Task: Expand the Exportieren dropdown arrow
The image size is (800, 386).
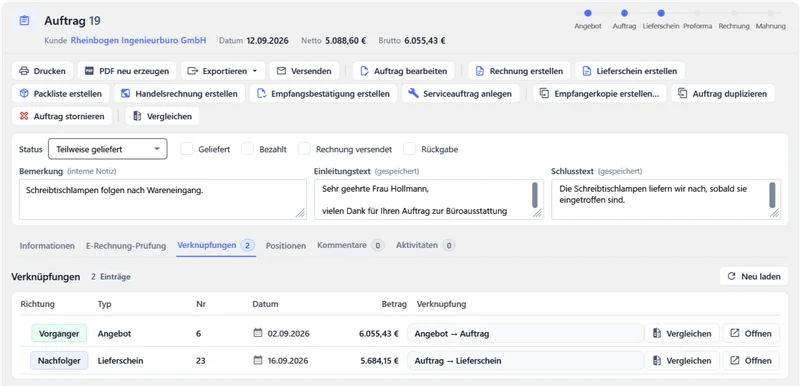Action: coord(255,71)
